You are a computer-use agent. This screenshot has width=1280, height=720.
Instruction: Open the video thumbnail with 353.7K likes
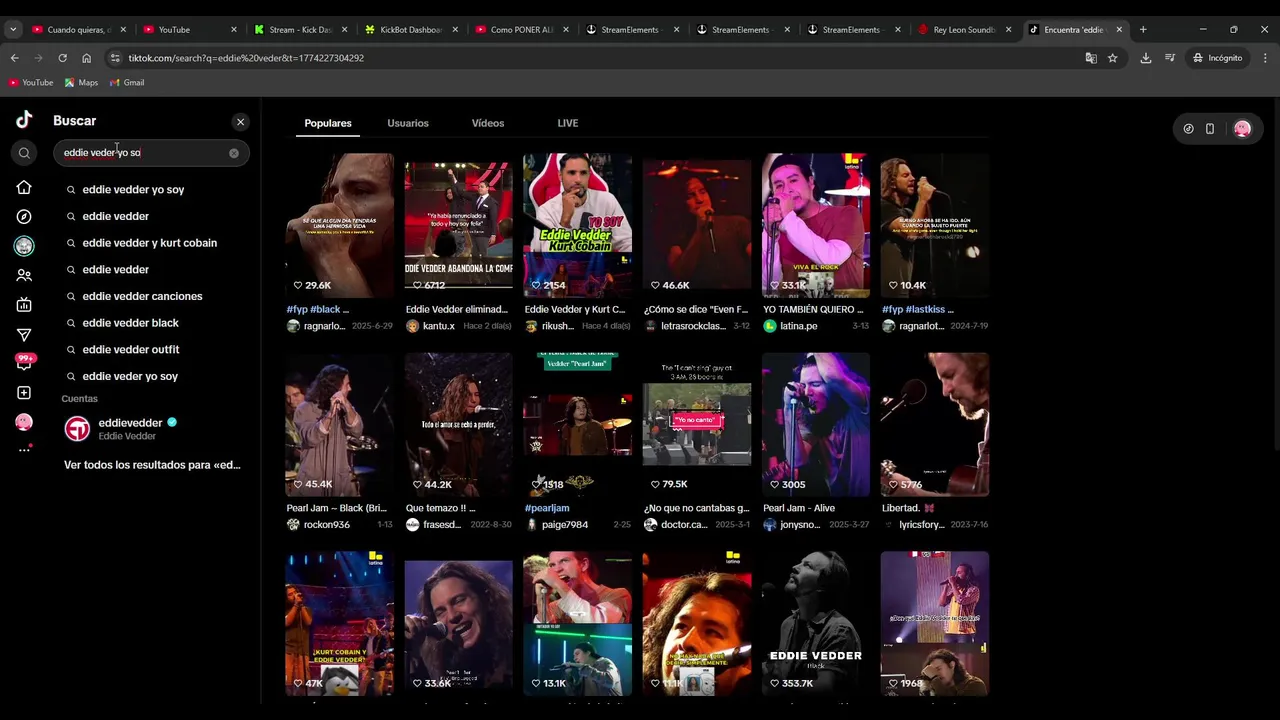[816, 623]
